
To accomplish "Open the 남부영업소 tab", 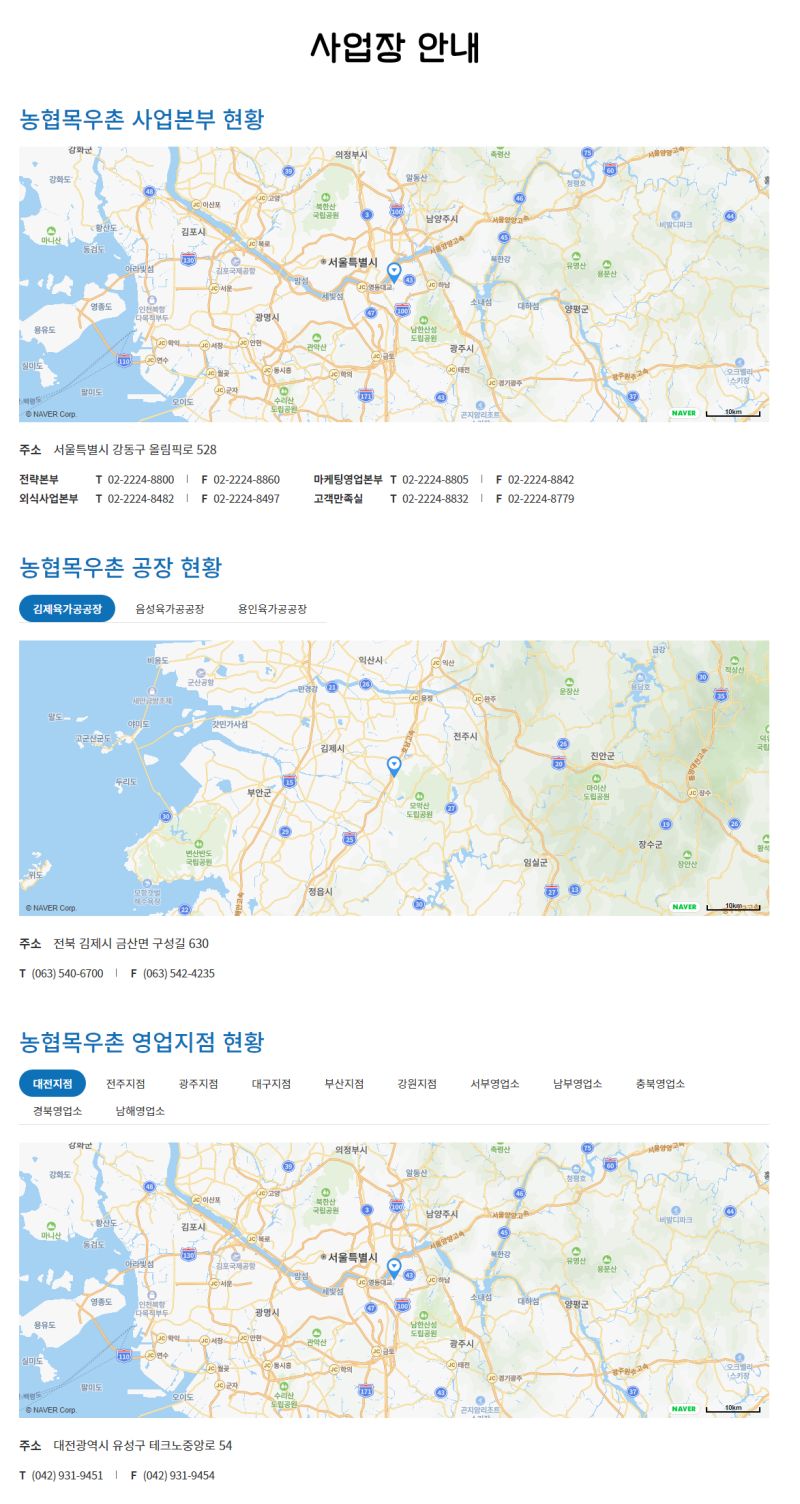I will pyautogui.click(x=578, y=1083).
